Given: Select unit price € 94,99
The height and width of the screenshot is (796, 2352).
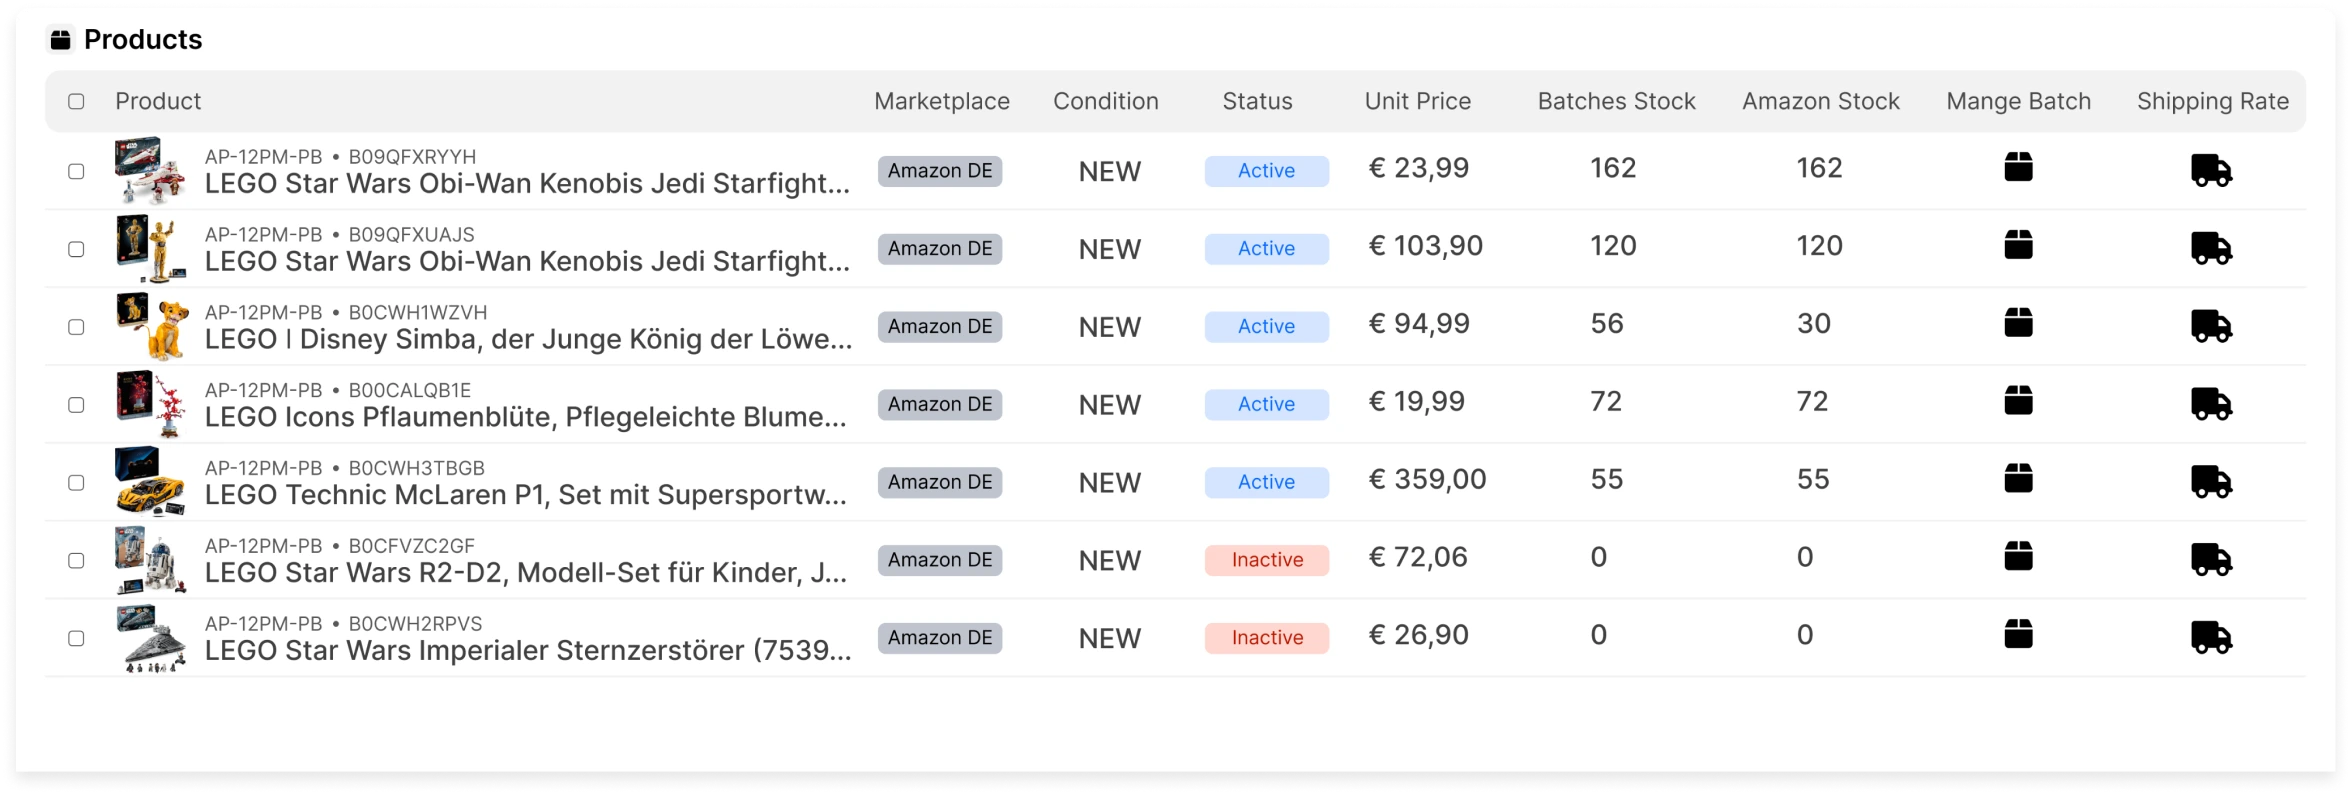Looking at the screenshot, I should click(1419, 324).
